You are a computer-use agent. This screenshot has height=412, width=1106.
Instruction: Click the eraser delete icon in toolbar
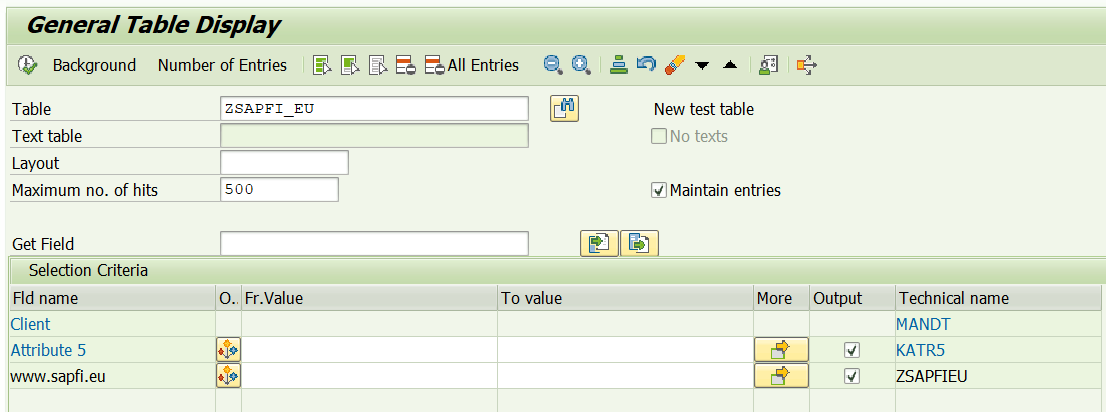[x=674, y=65]
